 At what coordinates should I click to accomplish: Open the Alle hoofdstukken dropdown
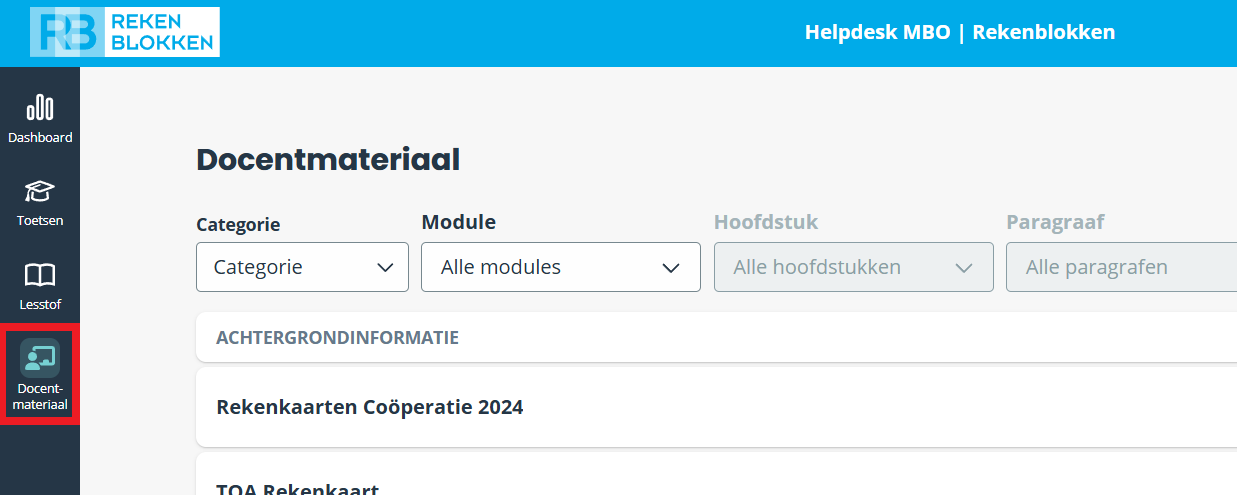pyautogui.click(x=854, y=267)
